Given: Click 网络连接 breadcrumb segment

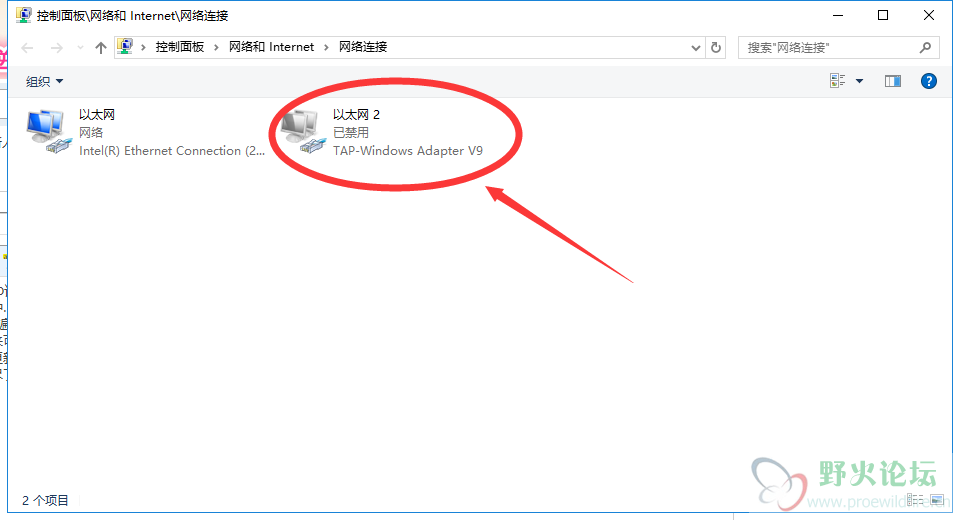Looking at the screenshot, I should [363, 47].
